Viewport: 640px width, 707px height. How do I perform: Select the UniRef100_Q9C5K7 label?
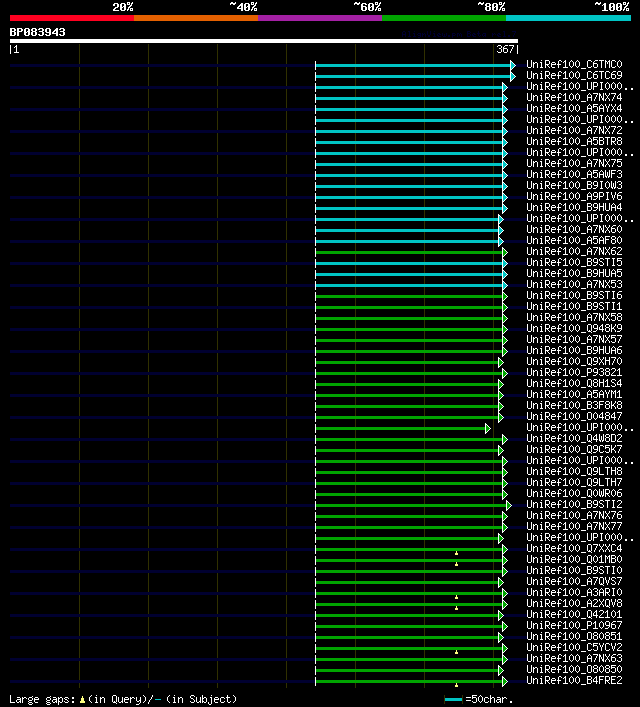pyautogui.click(x=574, y=449)
